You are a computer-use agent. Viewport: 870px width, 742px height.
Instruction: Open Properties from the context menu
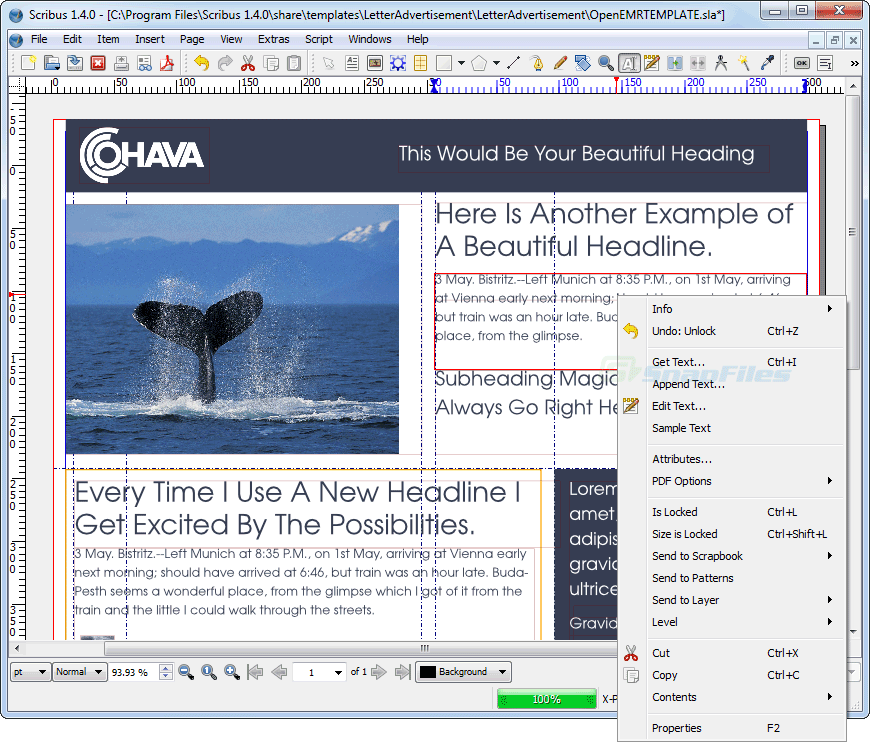[690, 727]
